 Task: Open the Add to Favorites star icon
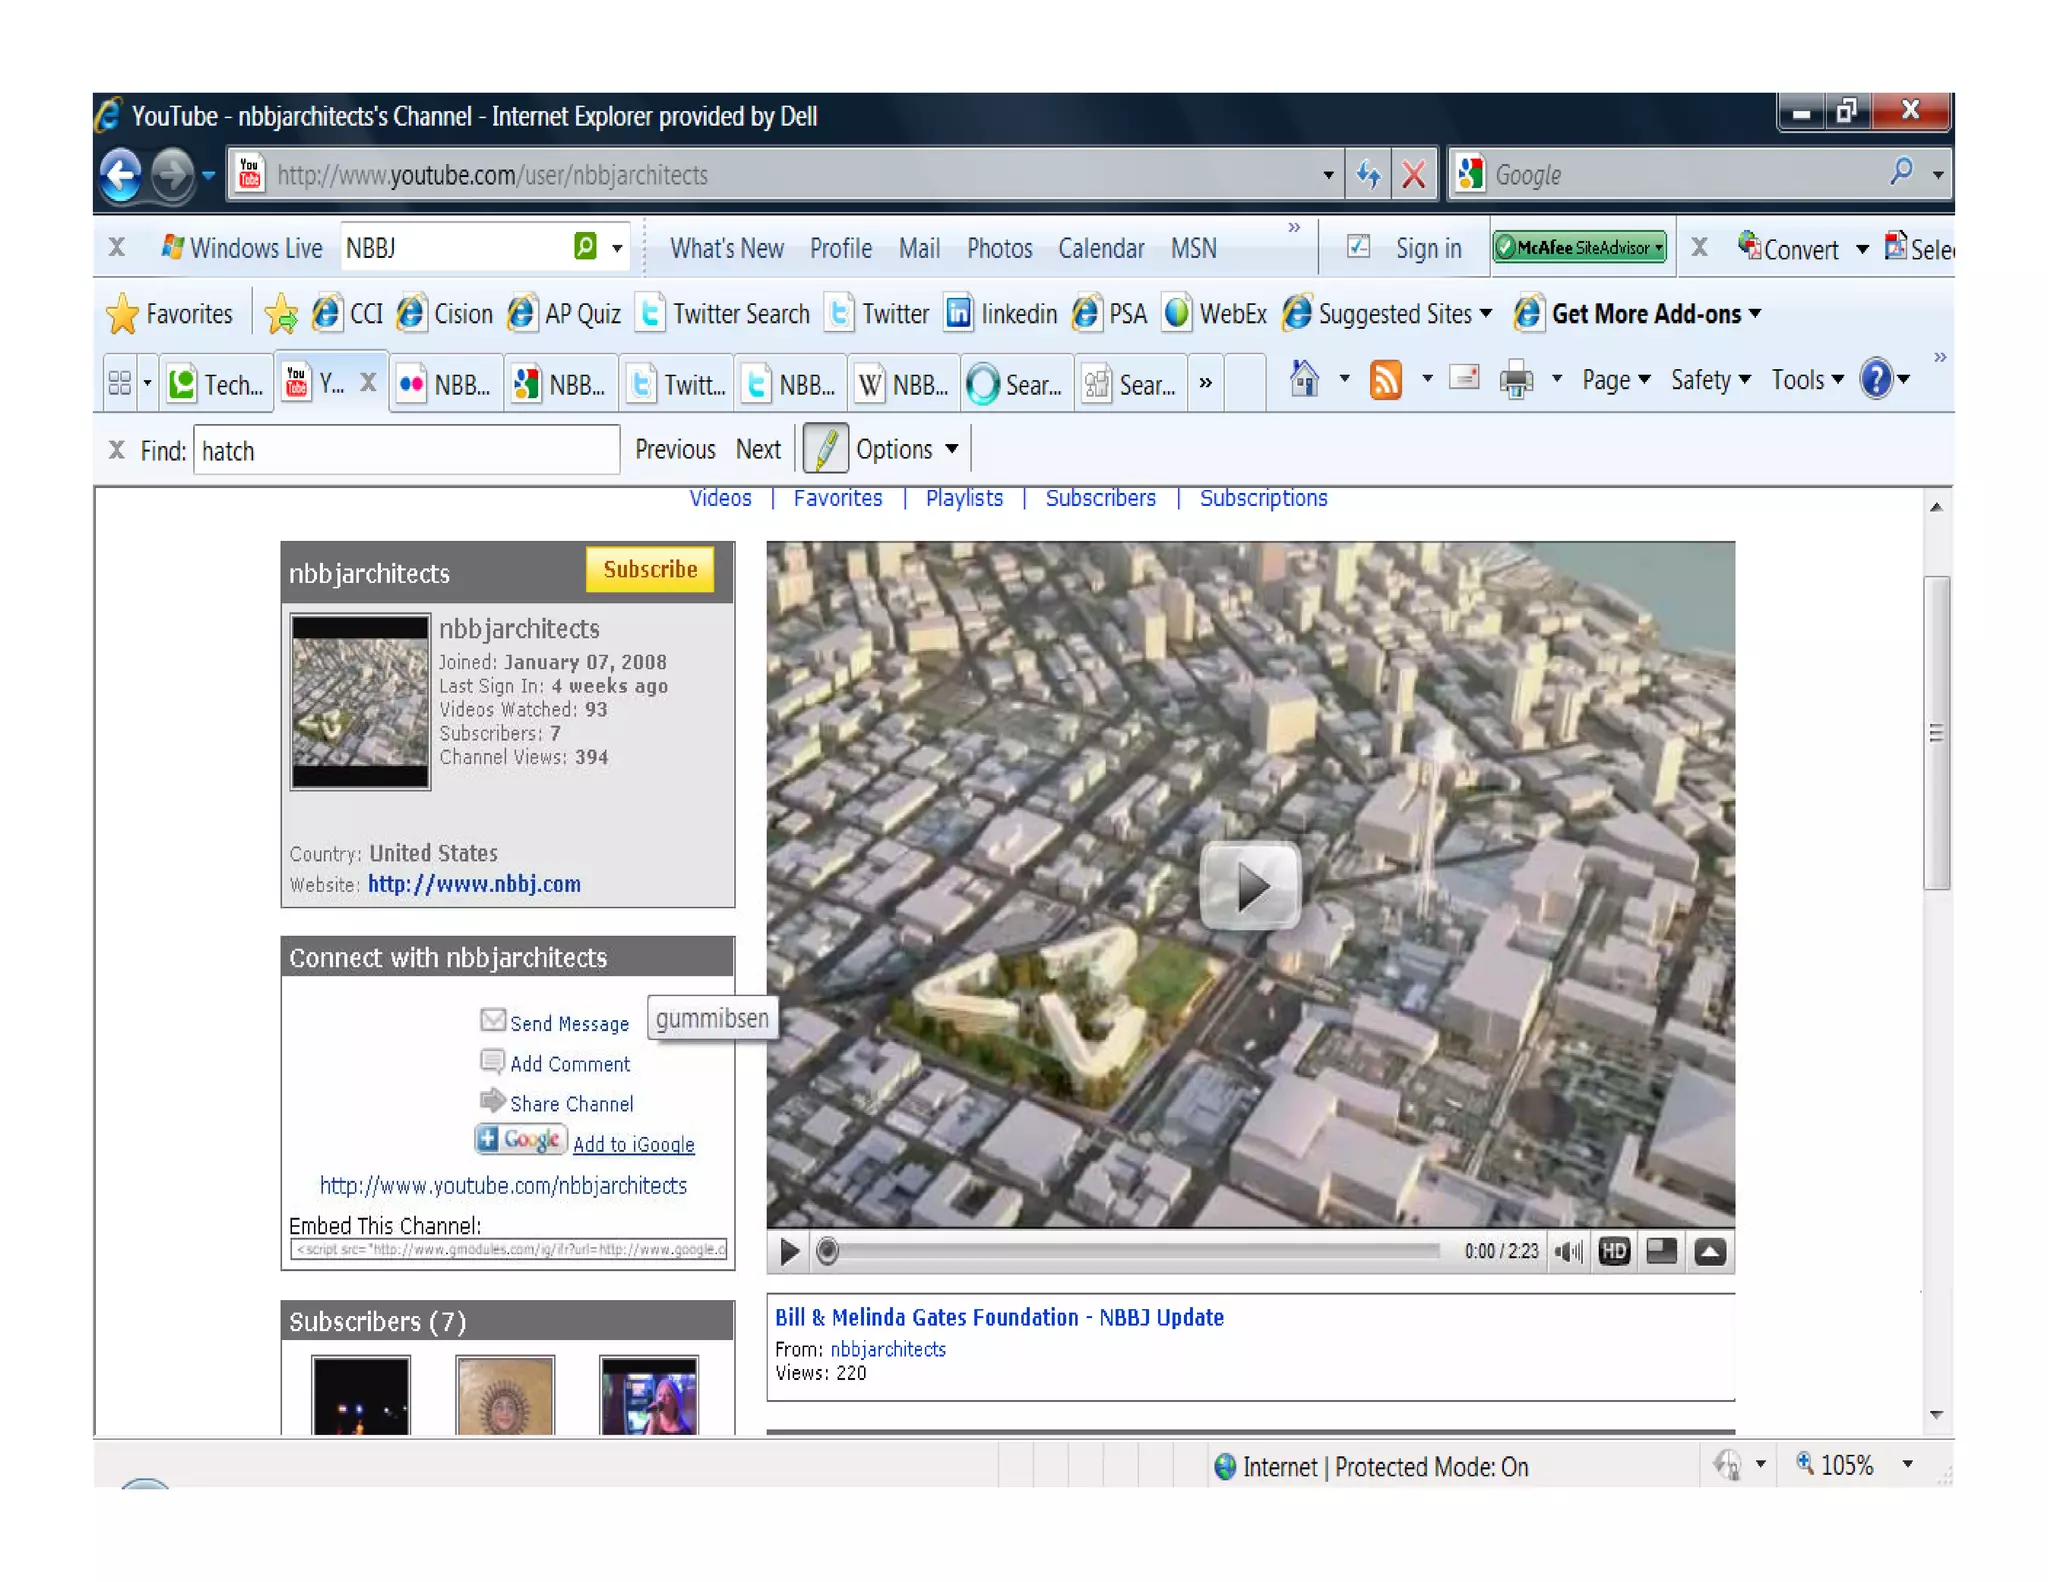281,314
